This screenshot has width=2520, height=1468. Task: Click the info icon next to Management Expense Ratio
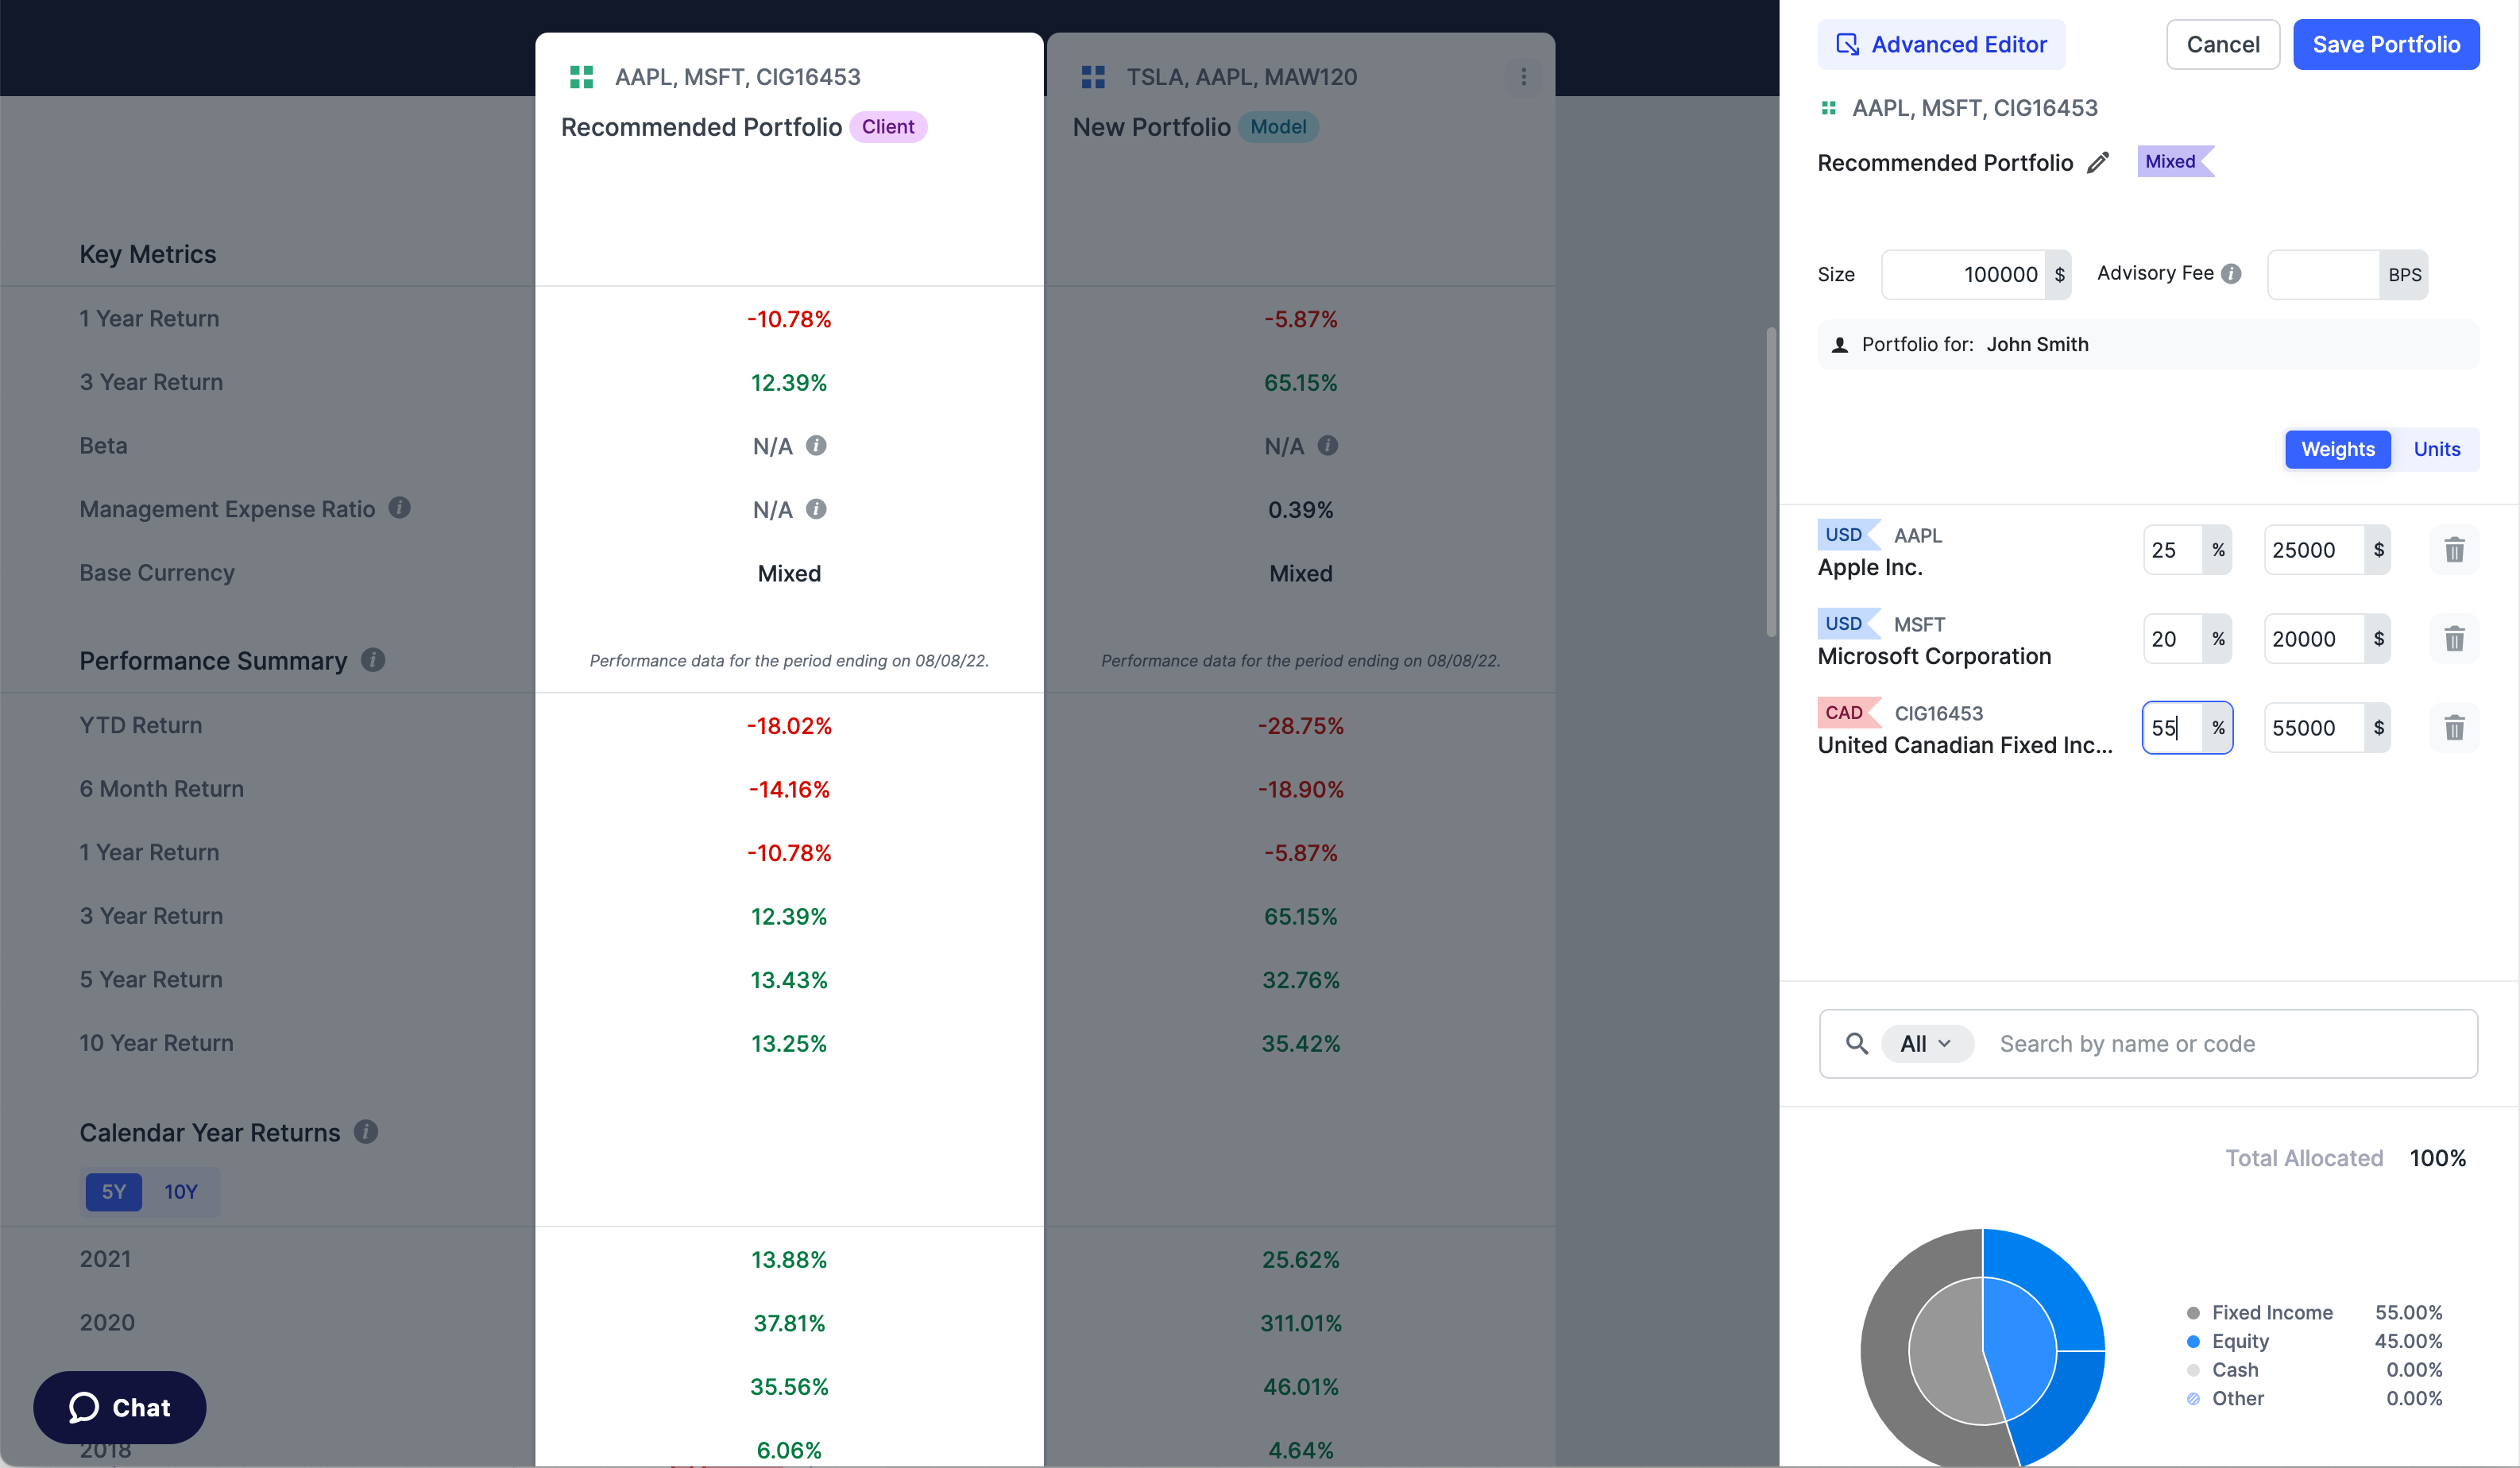point(399,507)
